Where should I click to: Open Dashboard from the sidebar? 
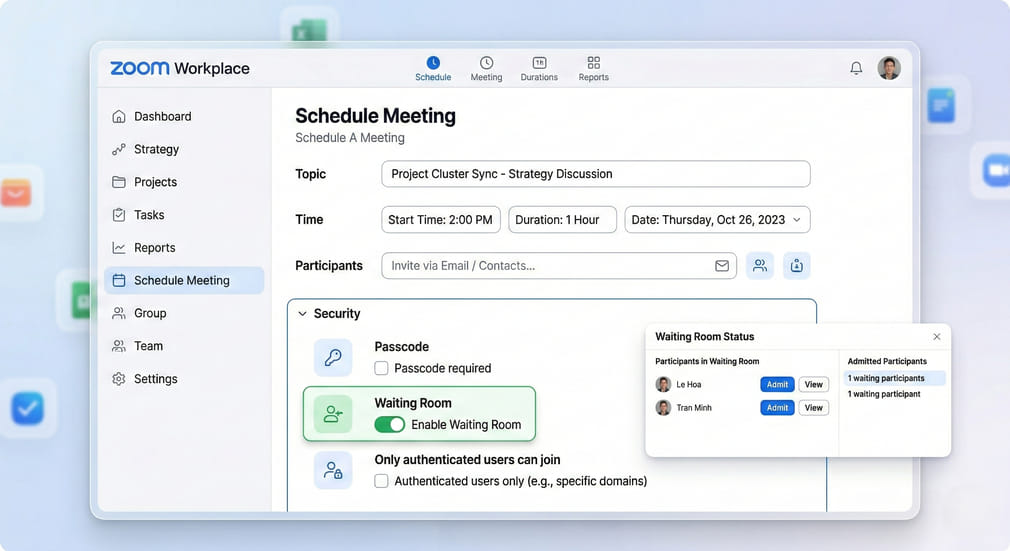pos(162,116)
